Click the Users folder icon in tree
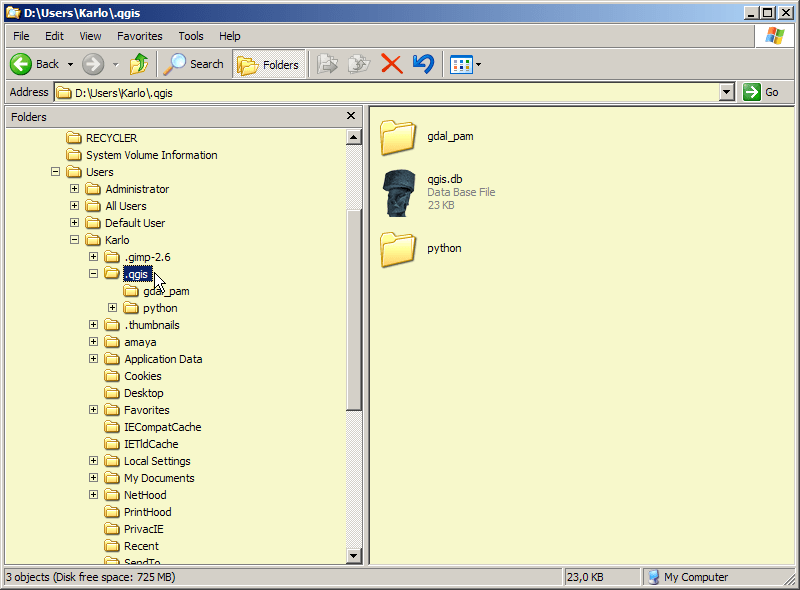Image resolution: width=800 pixels, height=590 pixels. tap(74, 171)
